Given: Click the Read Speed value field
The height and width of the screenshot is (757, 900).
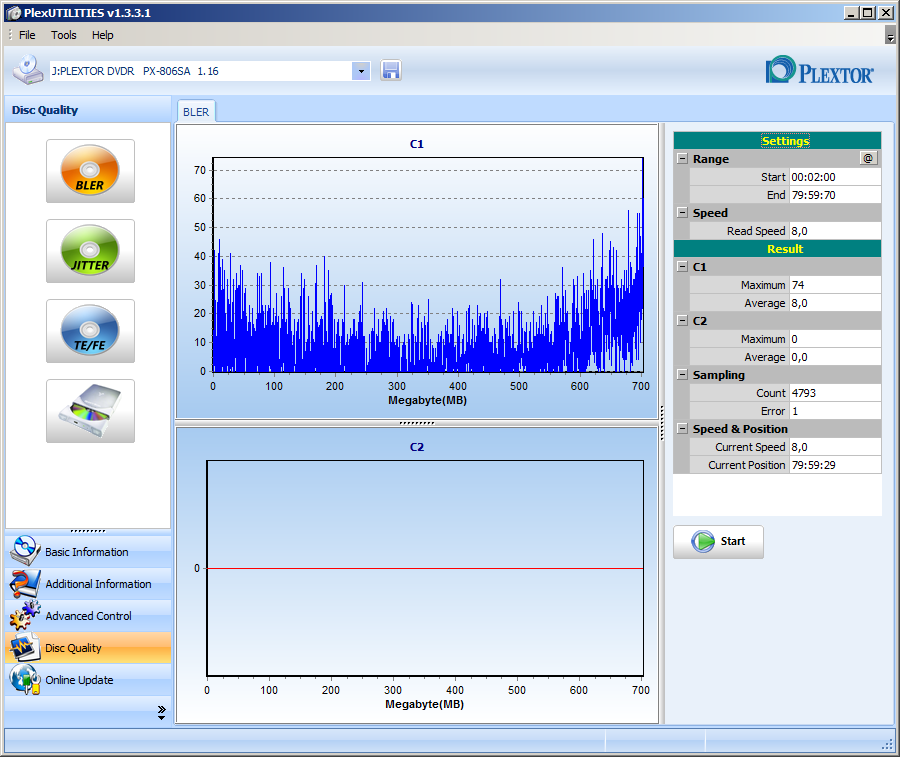Looking at the screenshot, I should (835, 231).
